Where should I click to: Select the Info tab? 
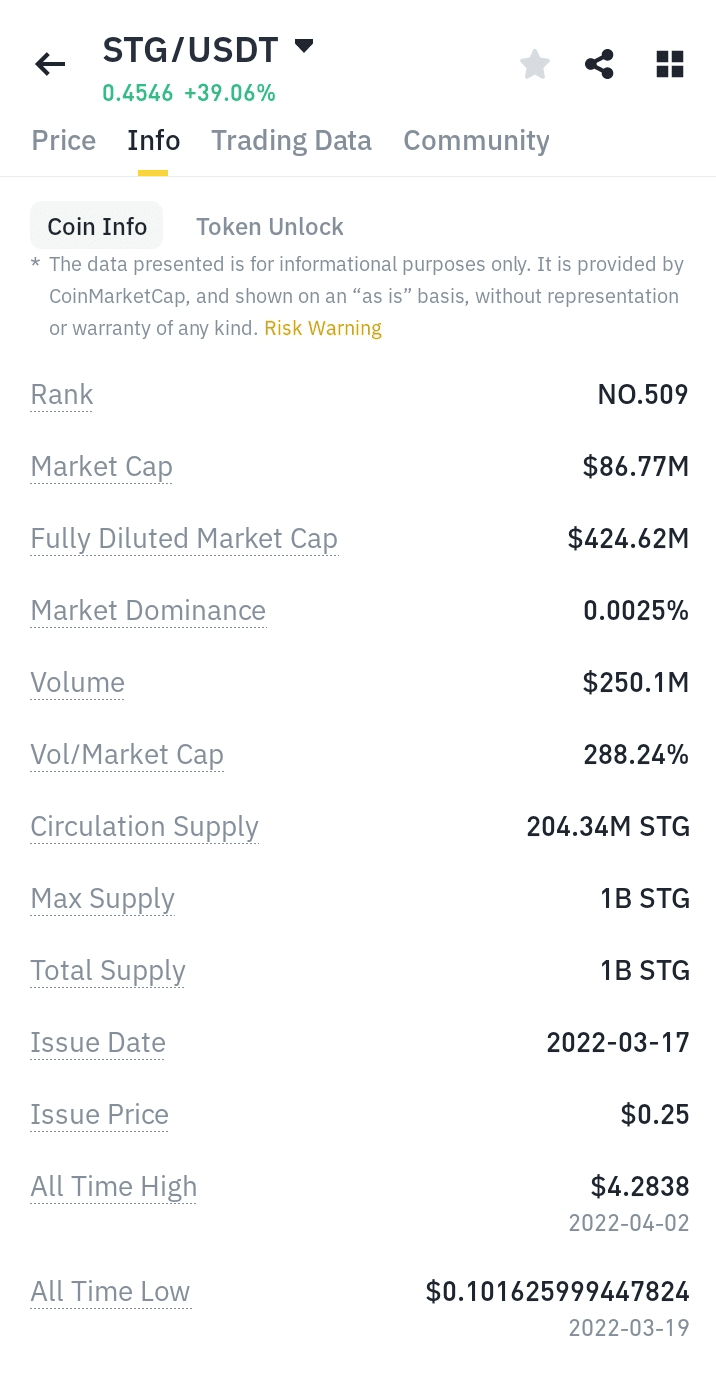[153, 140]
